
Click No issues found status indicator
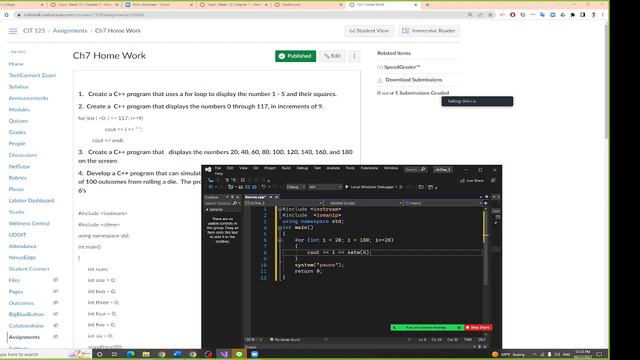coord(285,340)
